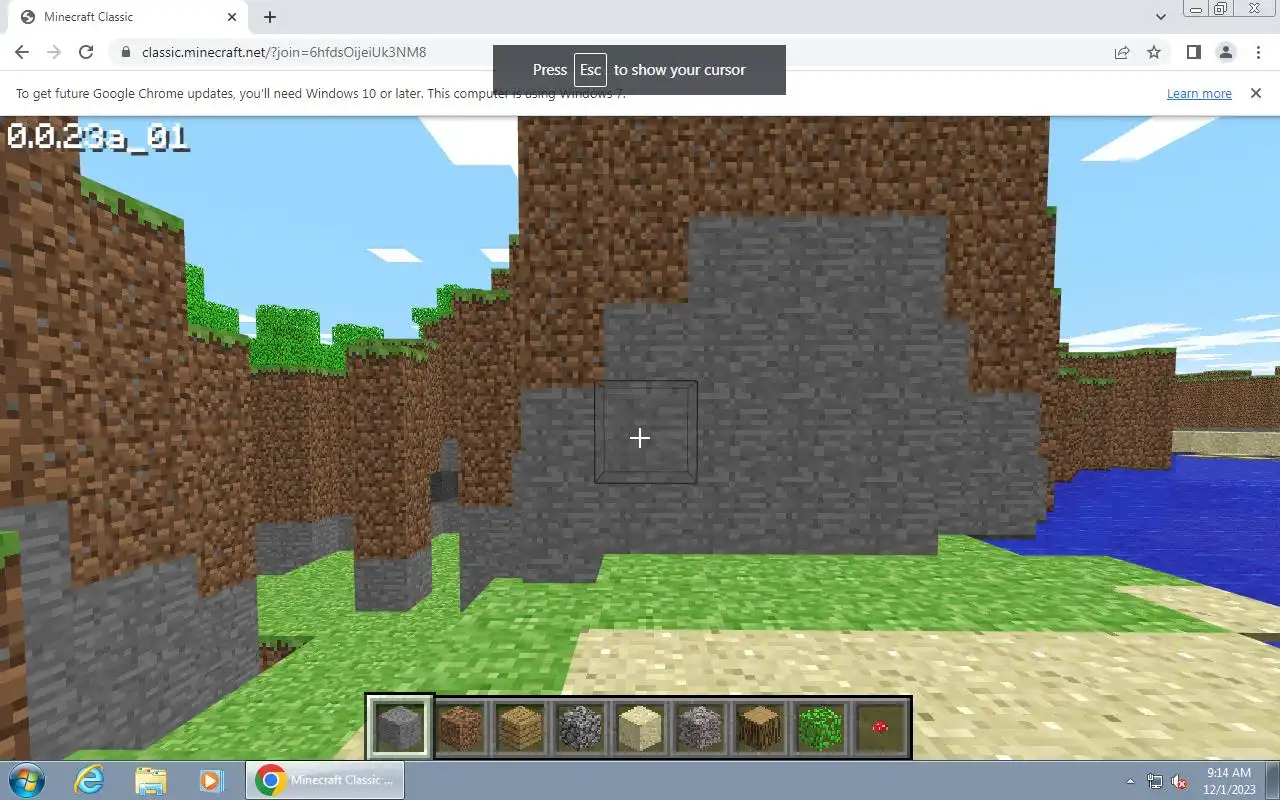
Task: Reload the Minecraft Classic page
Action: (86, 52)
